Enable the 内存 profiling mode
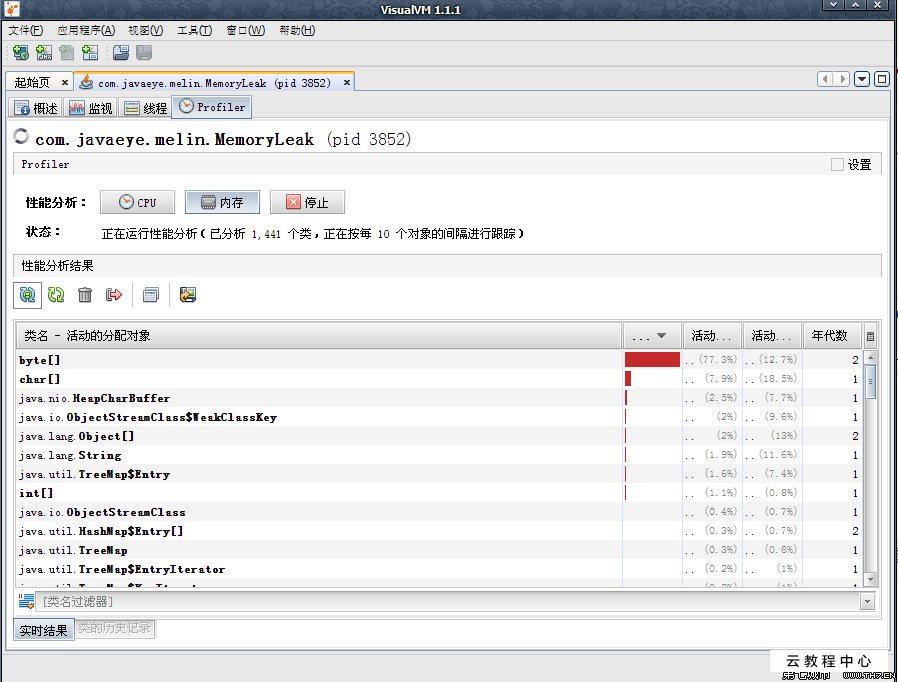 [x=221, y=201]
